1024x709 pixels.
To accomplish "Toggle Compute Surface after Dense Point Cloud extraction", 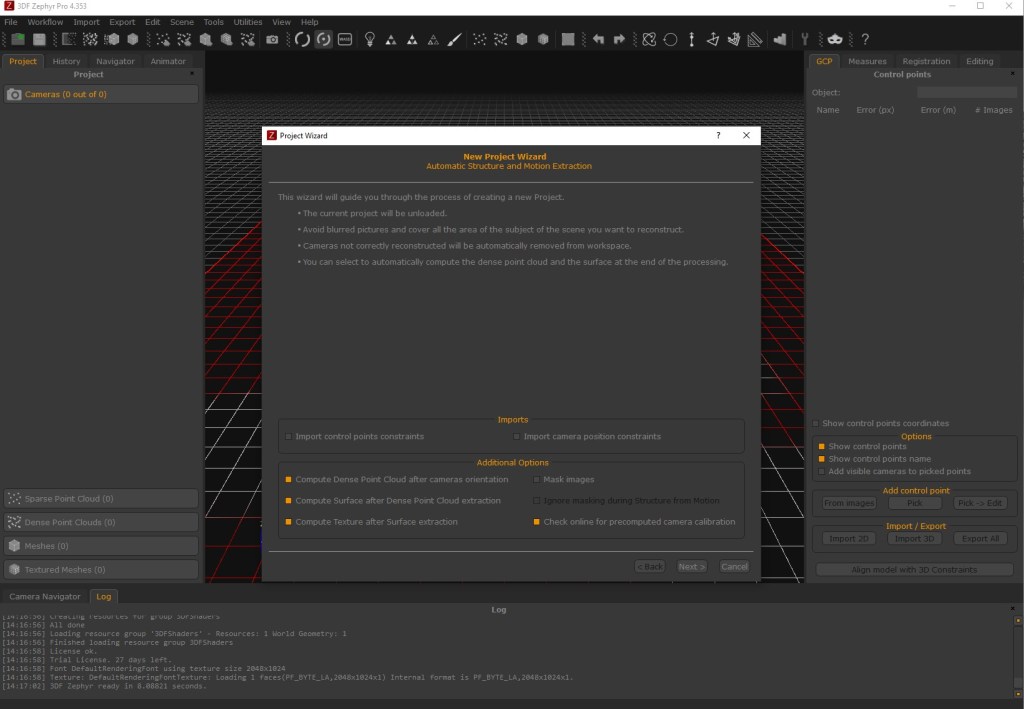I will pyautogui.click(x=288, y=501).
